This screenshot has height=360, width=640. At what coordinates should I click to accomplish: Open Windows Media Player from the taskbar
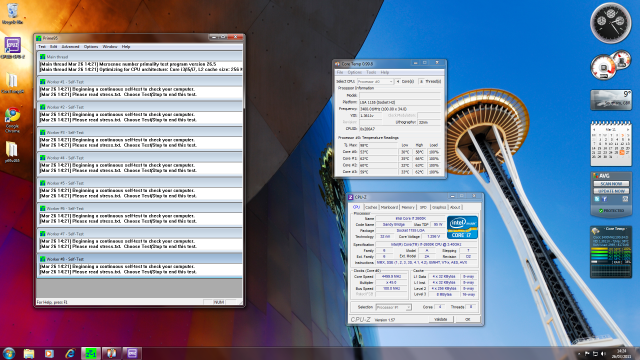click(x=49, y=353)
